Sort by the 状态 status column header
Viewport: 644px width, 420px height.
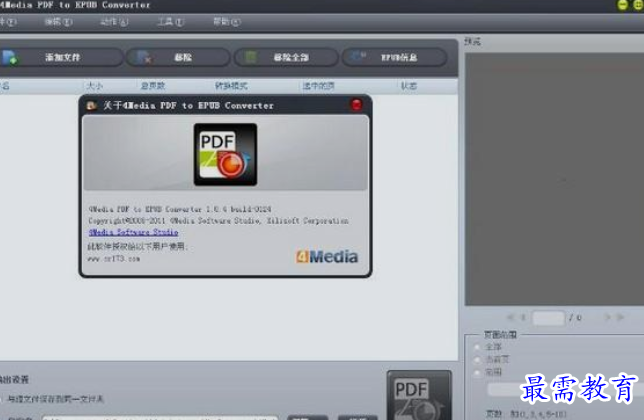[x=409, y=86]
